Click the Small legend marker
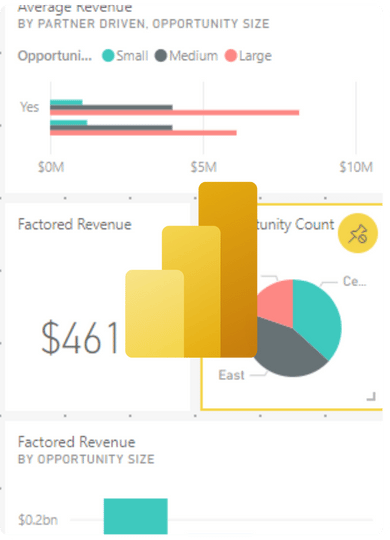 click(108, 55)
